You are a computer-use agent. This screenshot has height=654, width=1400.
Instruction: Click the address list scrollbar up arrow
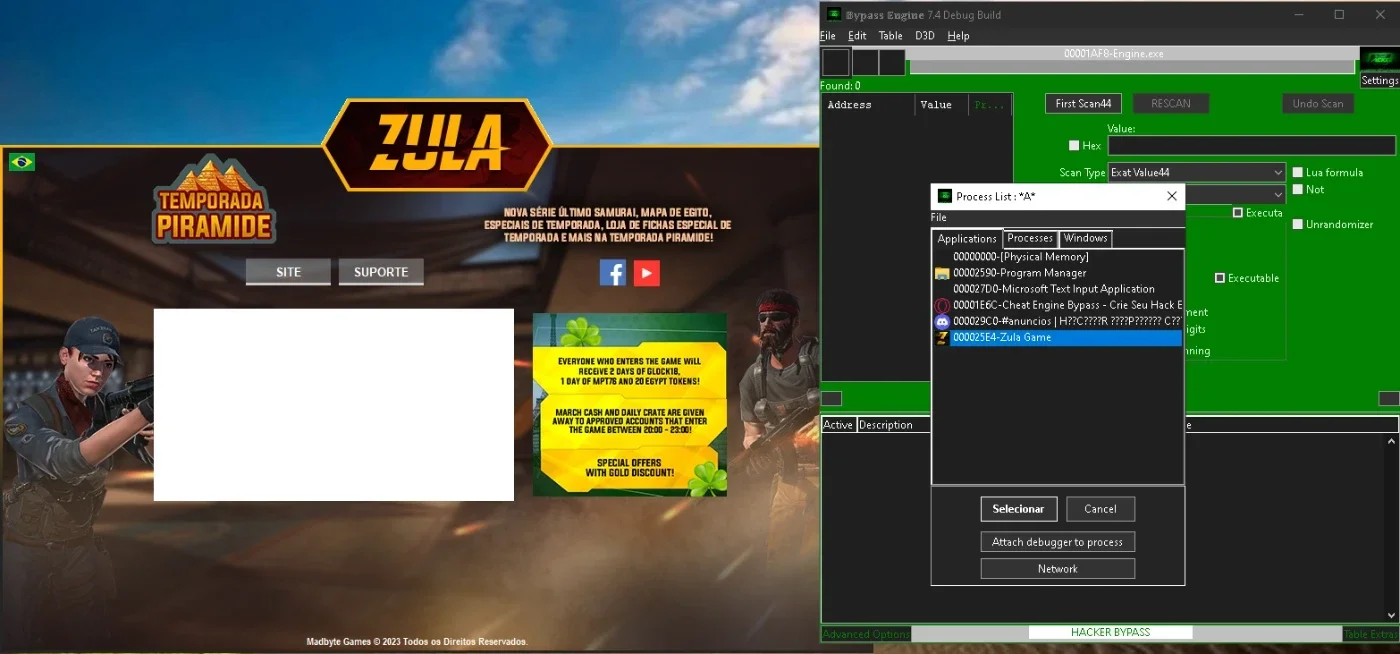(1391, 441)
